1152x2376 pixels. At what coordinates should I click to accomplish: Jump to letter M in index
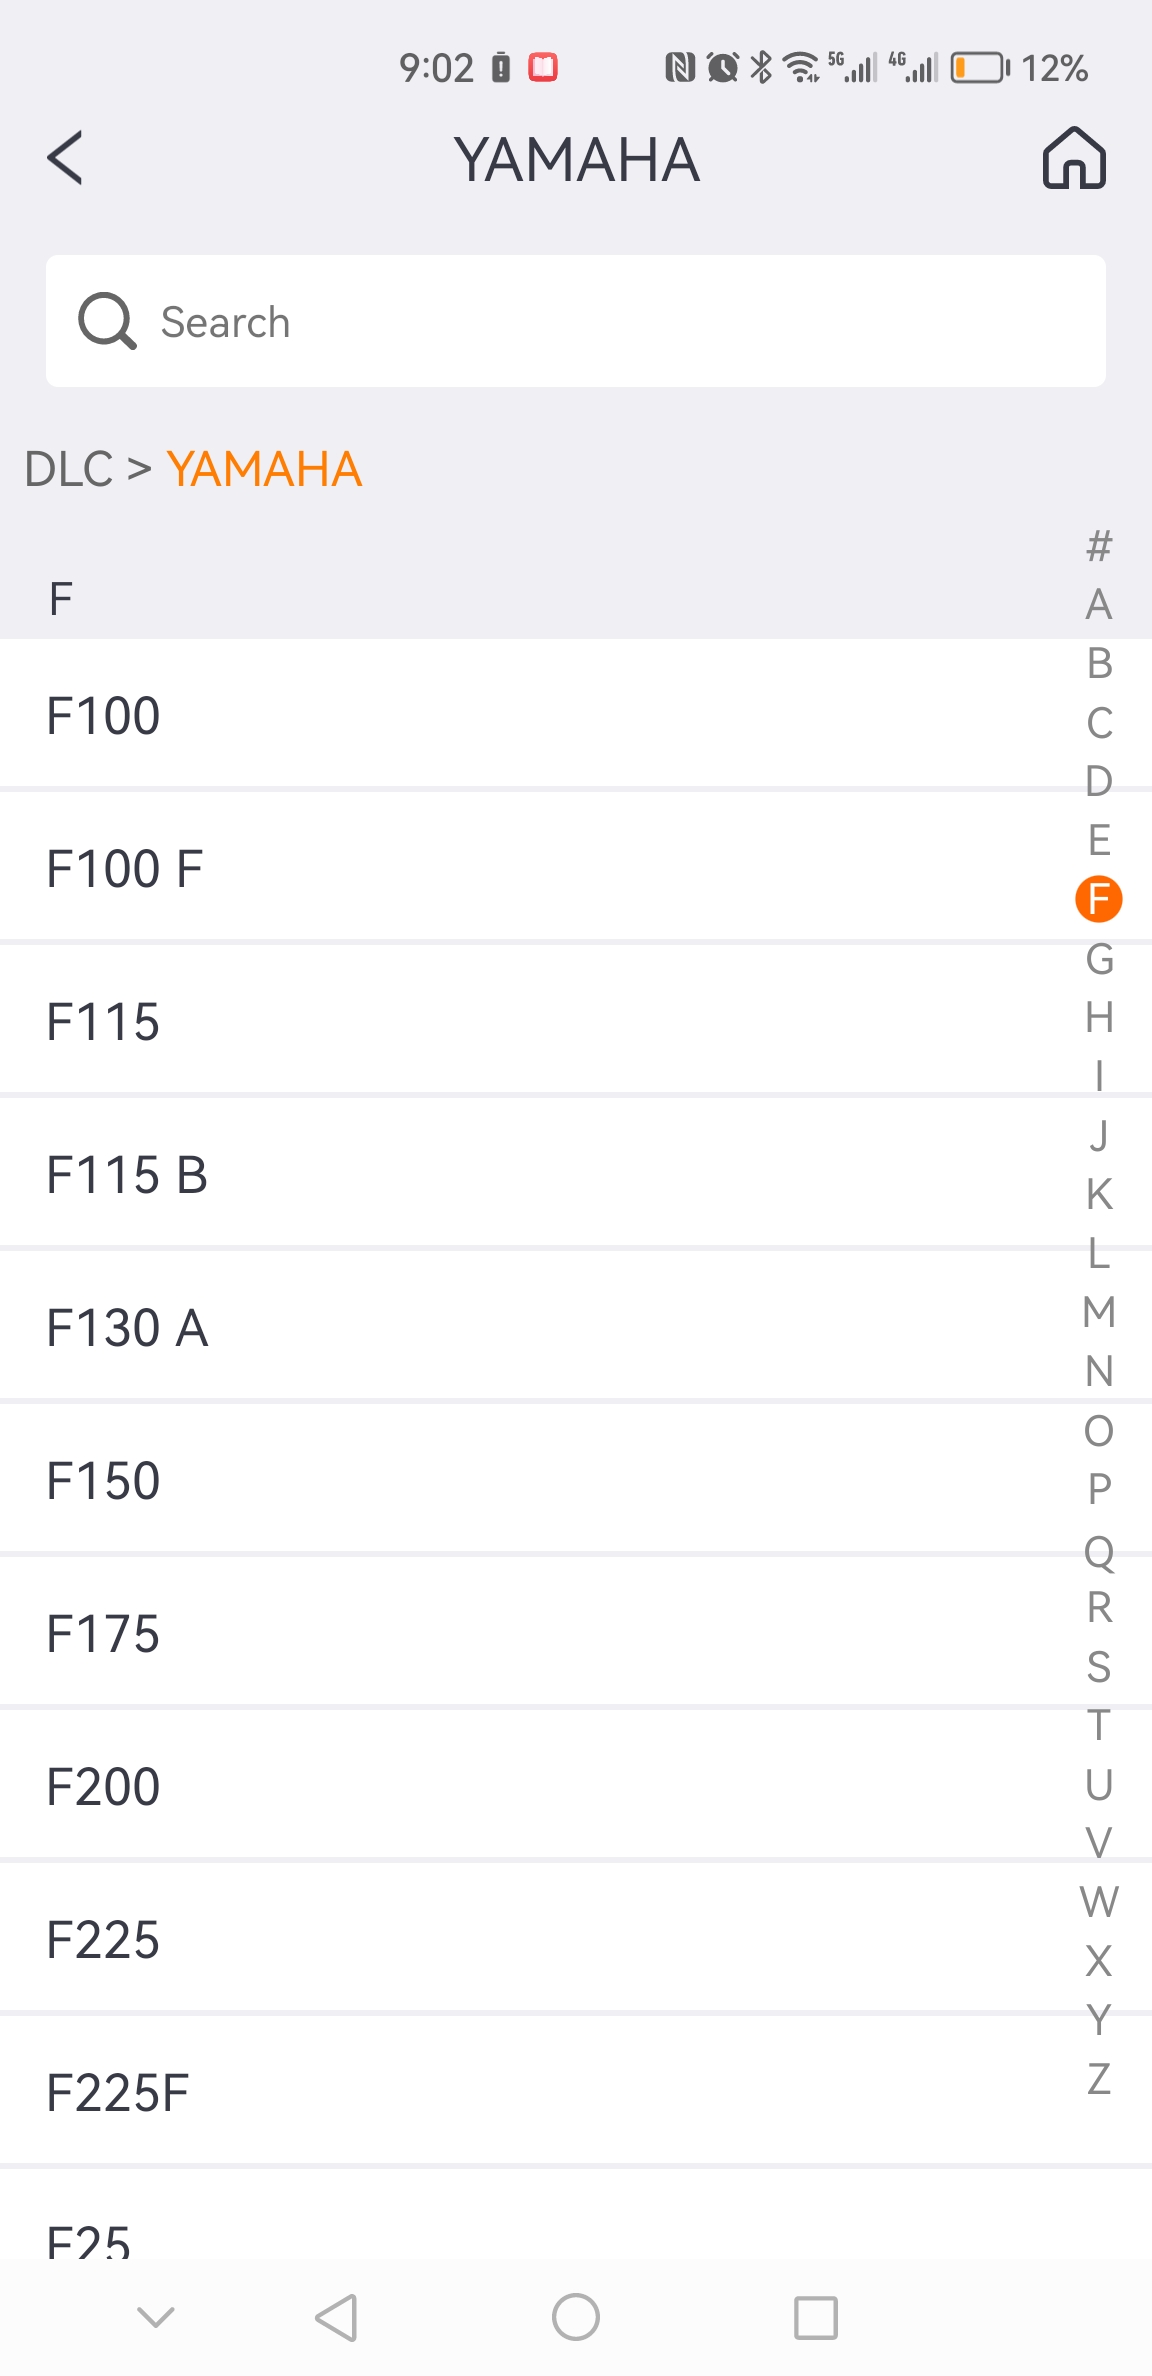pos(1099,1312)
